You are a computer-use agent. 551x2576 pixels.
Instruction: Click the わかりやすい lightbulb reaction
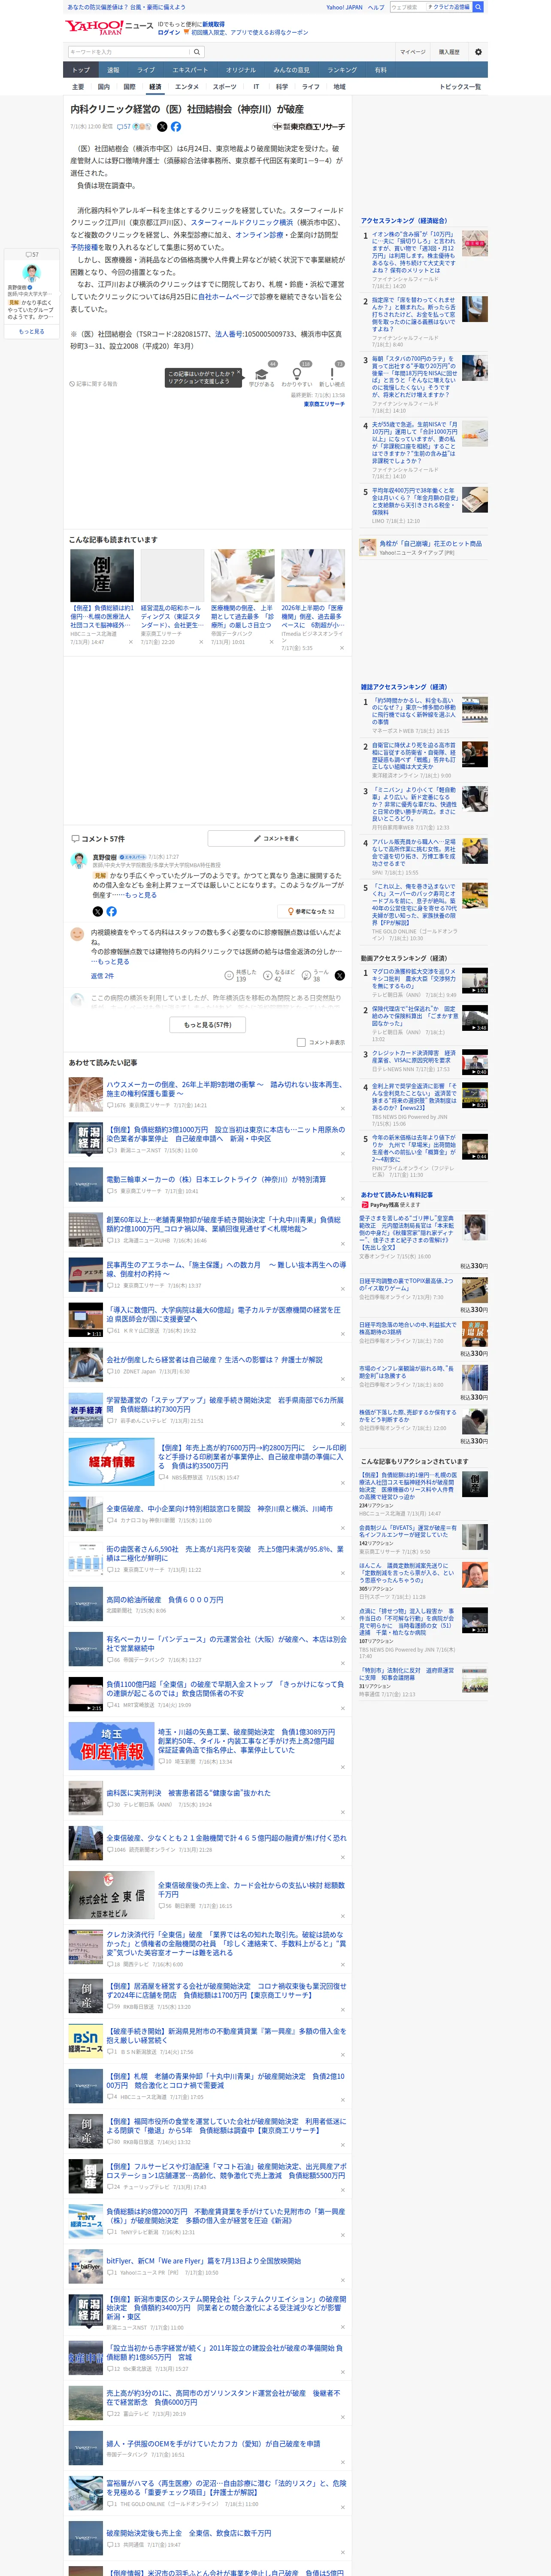tap(297, 374)
